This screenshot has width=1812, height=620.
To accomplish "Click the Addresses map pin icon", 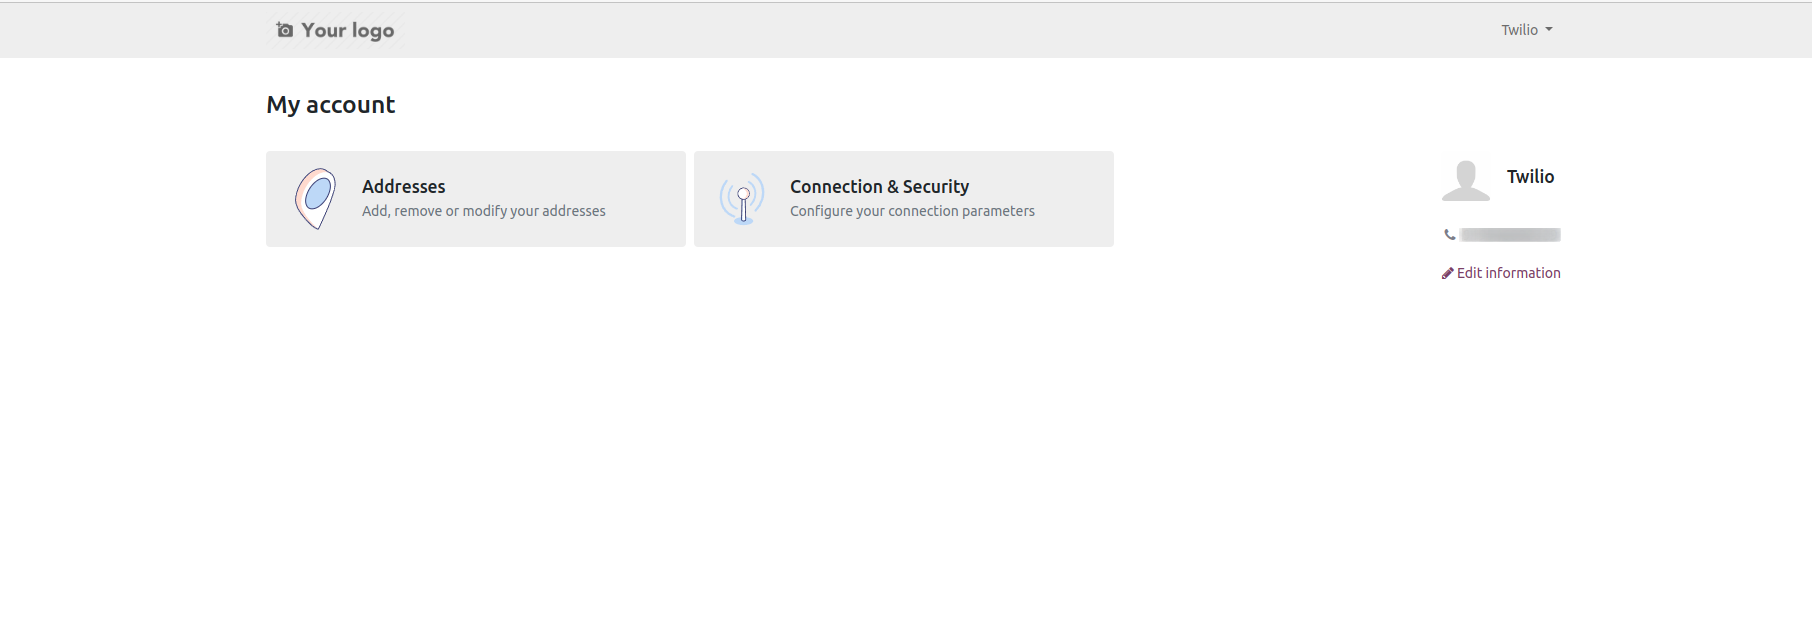I will pos(315,198).
